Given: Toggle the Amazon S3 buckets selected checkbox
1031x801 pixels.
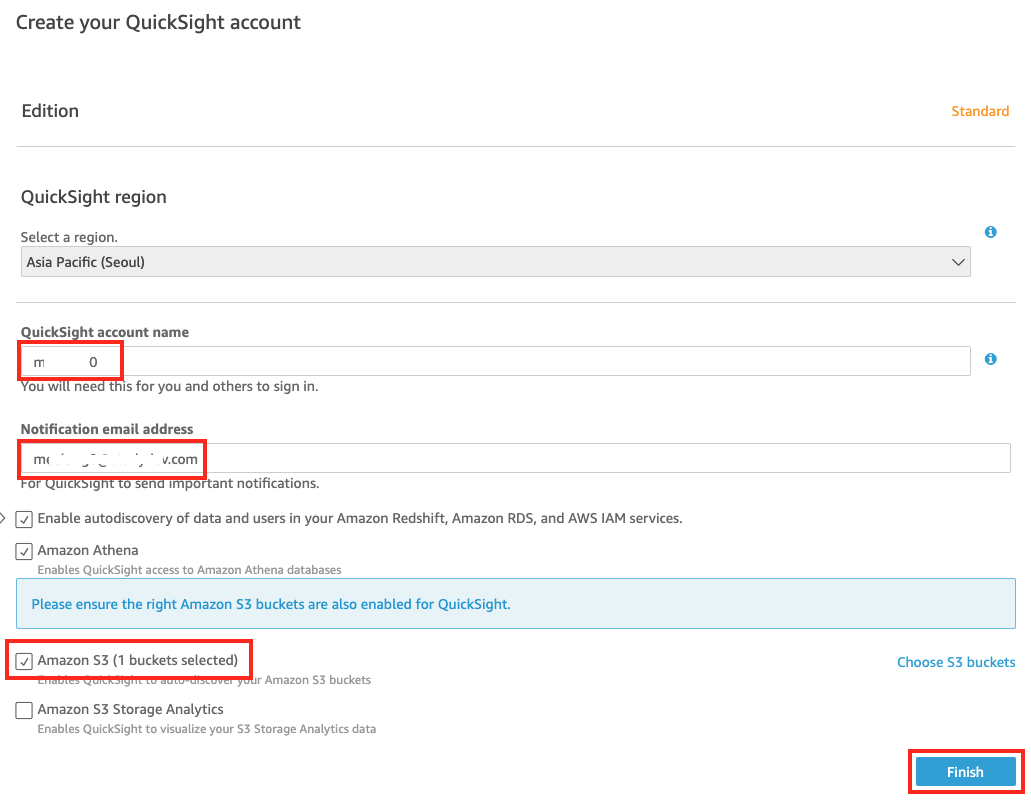Looking at the screenshot, I should point(24,661).
